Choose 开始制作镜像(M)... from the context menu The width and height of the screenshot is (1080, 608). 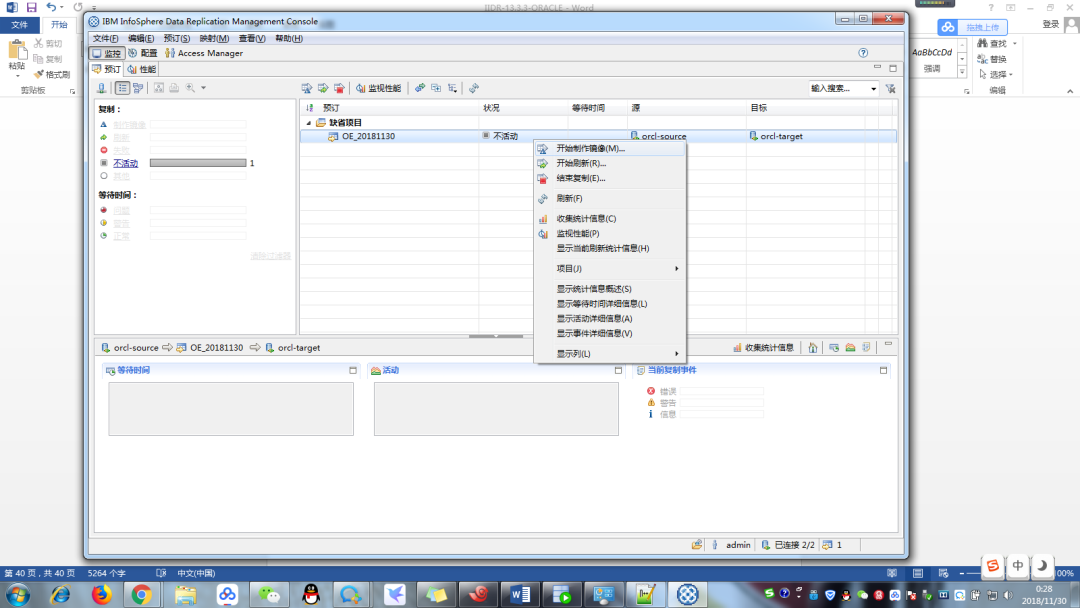610,149
